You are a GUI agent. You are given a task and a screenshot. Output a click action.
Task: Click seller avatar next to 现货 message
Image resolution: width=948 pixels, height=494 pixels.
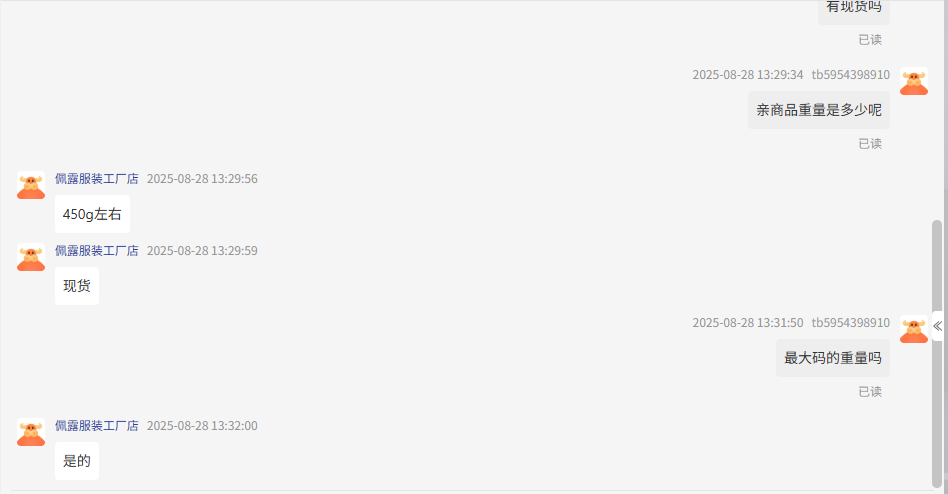point(31,257)
